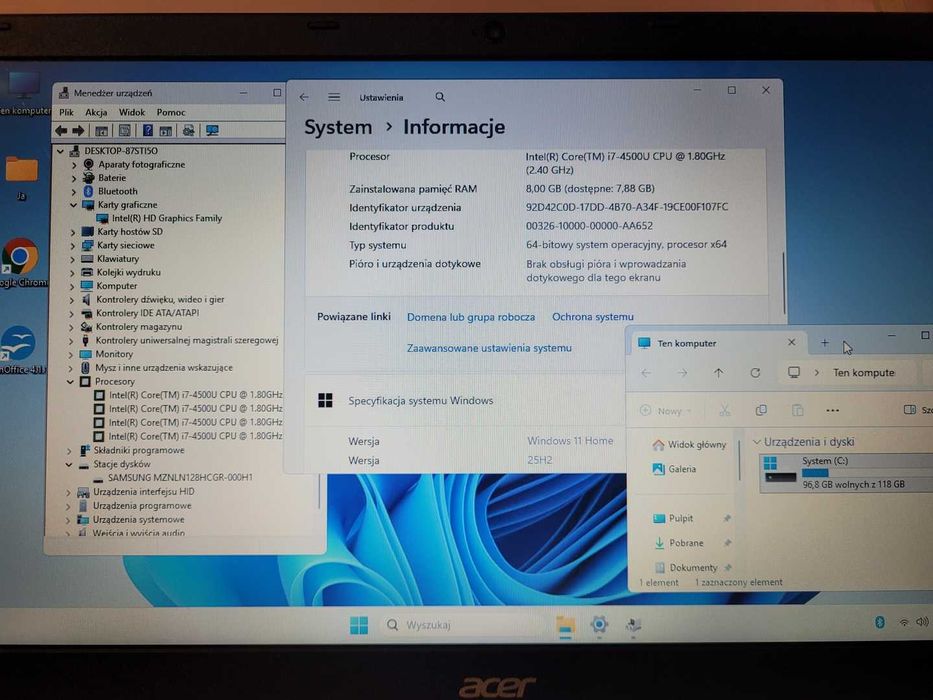Collapse Procesory tree node
Image resolution: width=933 pixels, height=700 pixels.
[70, 382]
